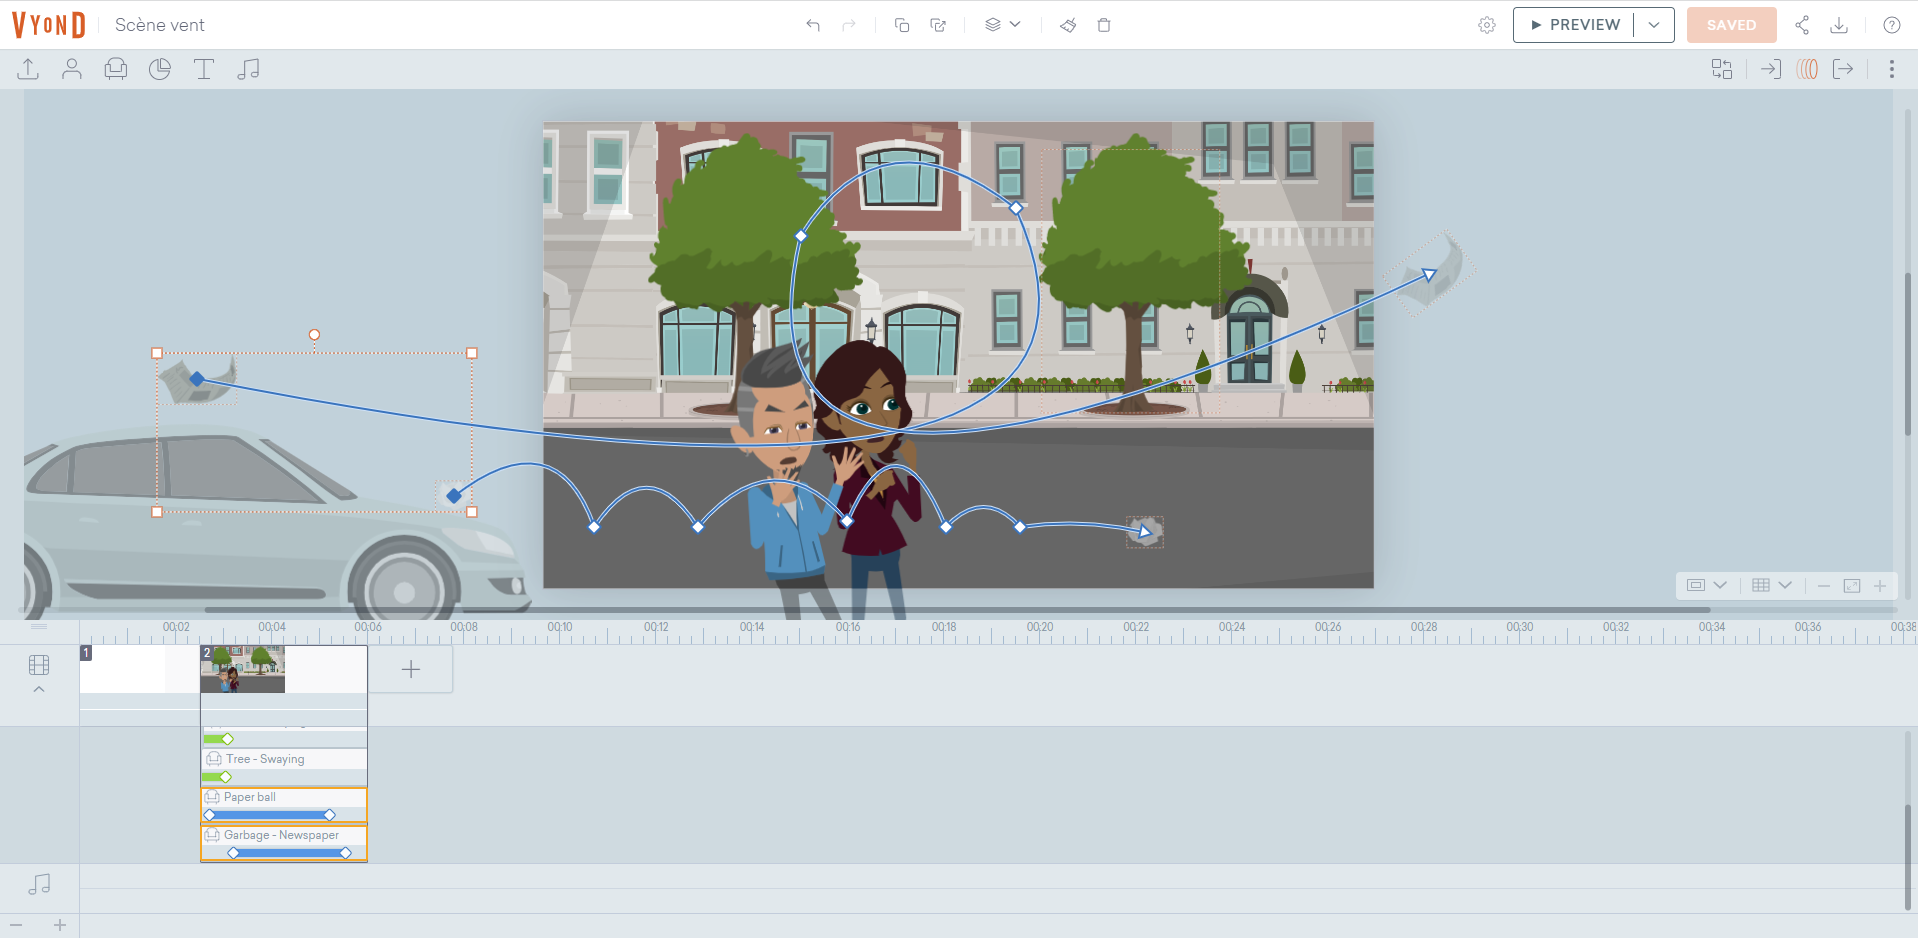This screenshot has width=1918, height=938.
Task: Open the Upload asset icon
Action: coord(28,69)
